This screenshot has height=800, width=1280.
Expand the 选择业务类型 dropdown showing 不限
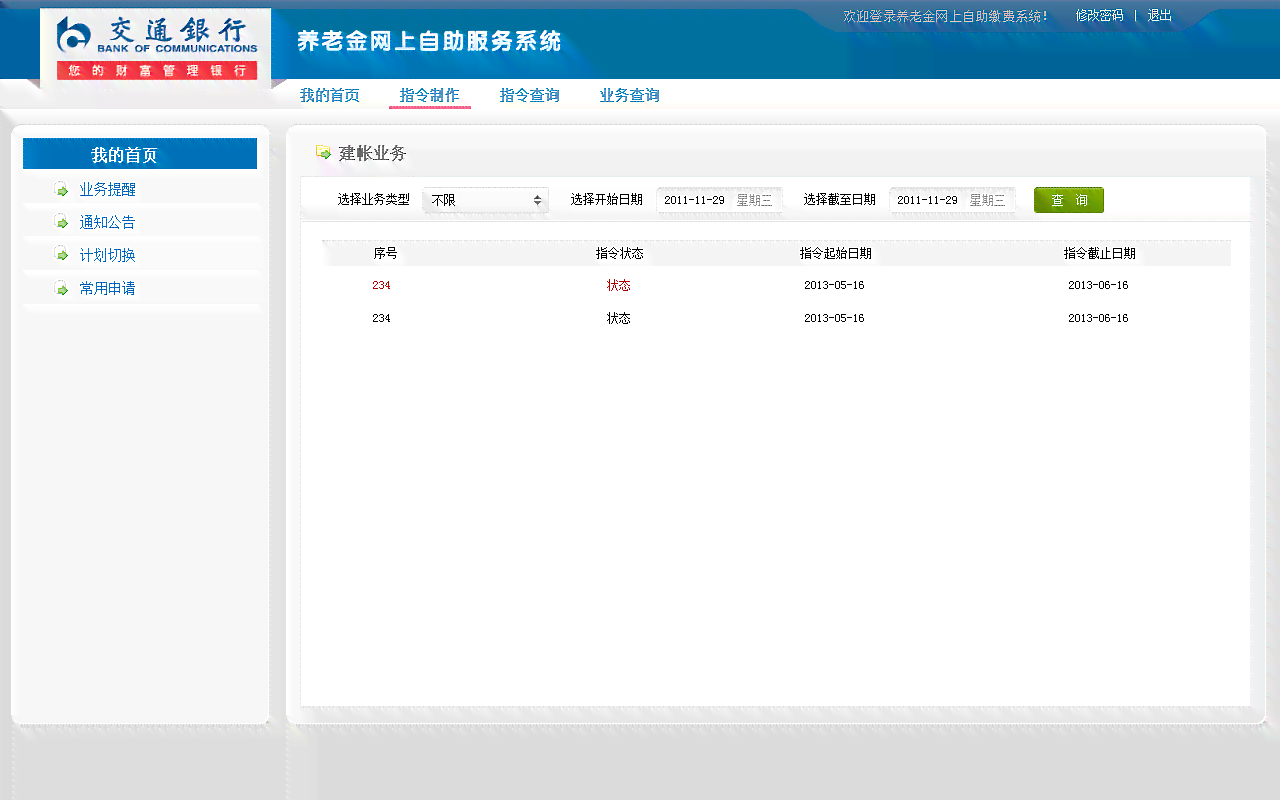[486, 200]
